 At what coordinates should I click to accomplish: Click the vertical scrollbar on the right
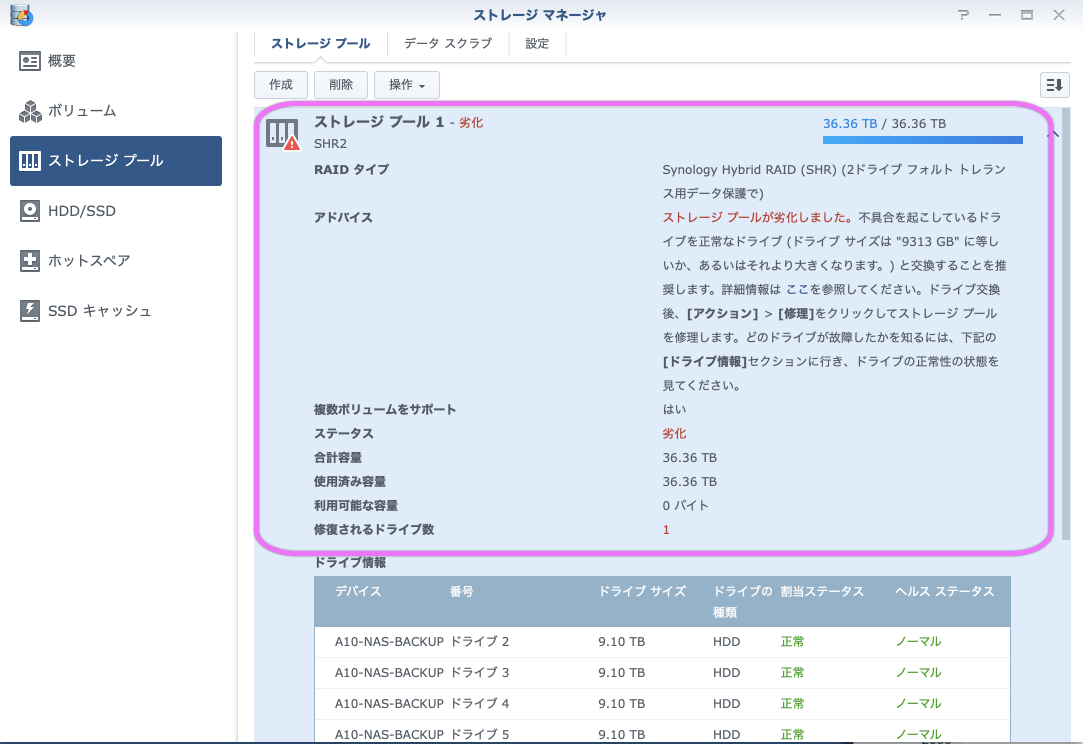point(1067,400)
